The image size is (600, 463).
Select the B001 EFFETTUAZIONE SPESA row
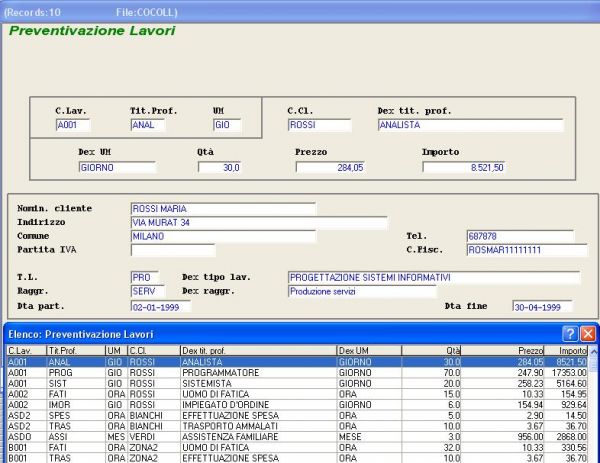(x=297, y=458)
